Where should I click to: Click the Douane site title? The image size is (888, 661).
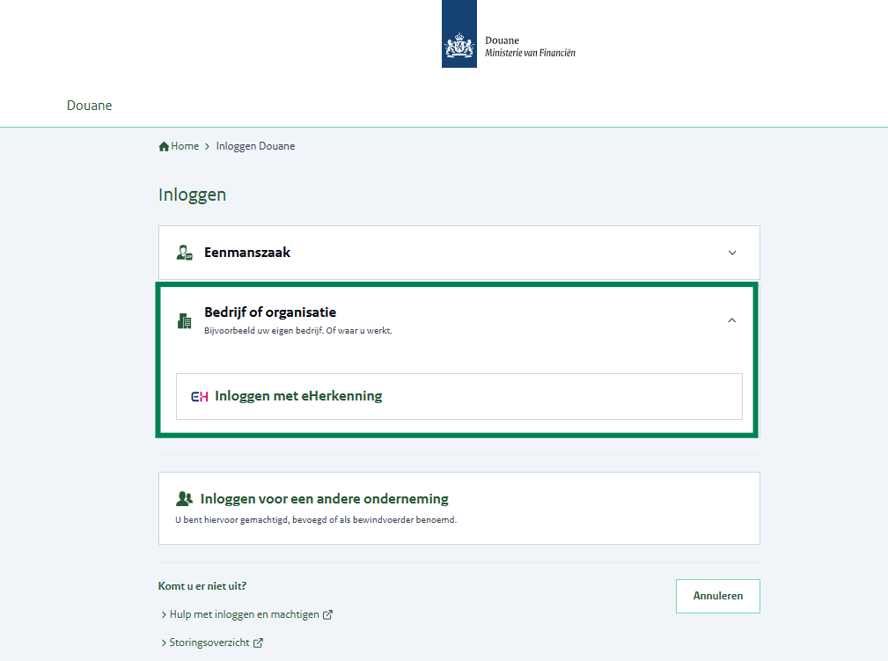click(x=89, y=105)
